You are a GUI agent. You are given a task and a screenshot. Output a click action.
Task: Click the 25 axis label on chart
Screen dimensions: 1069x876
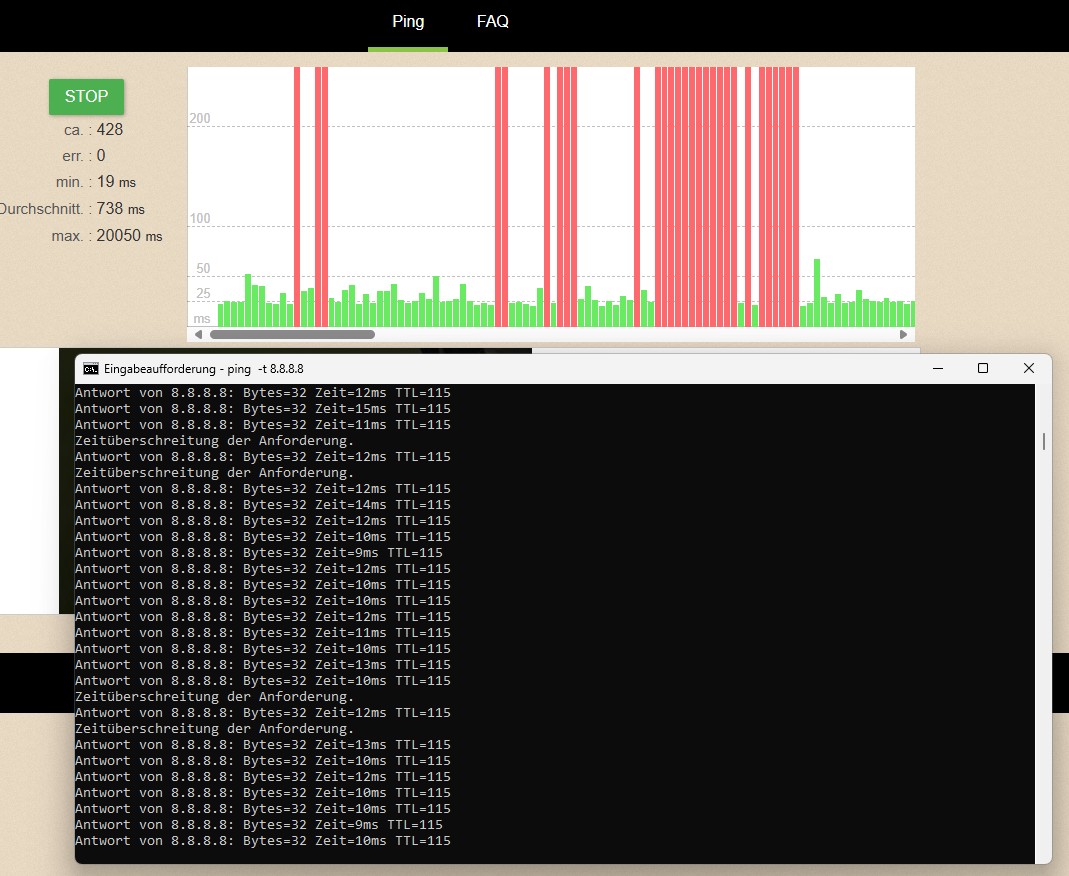[203, 294]
